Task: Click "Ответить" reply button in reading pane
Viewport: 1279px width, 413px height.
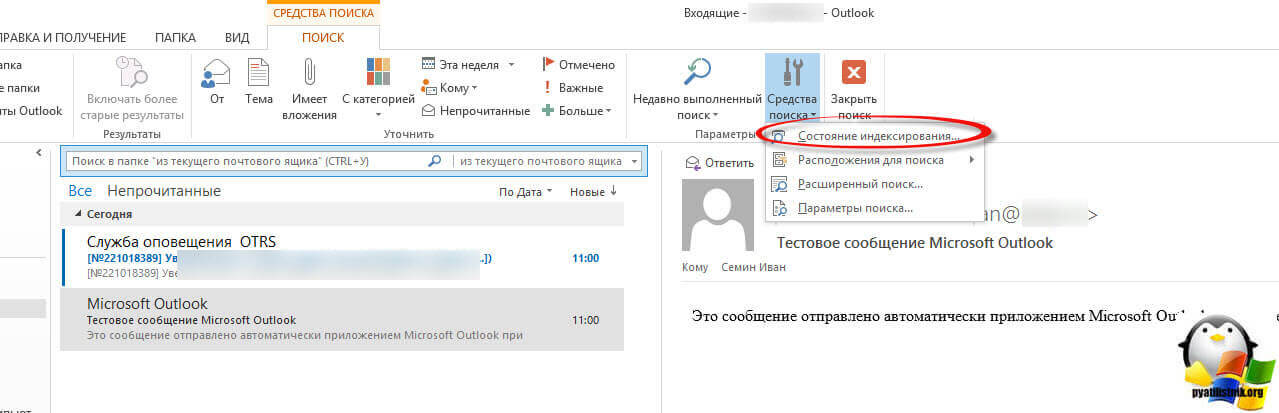Action: click(x=719, y=162)
